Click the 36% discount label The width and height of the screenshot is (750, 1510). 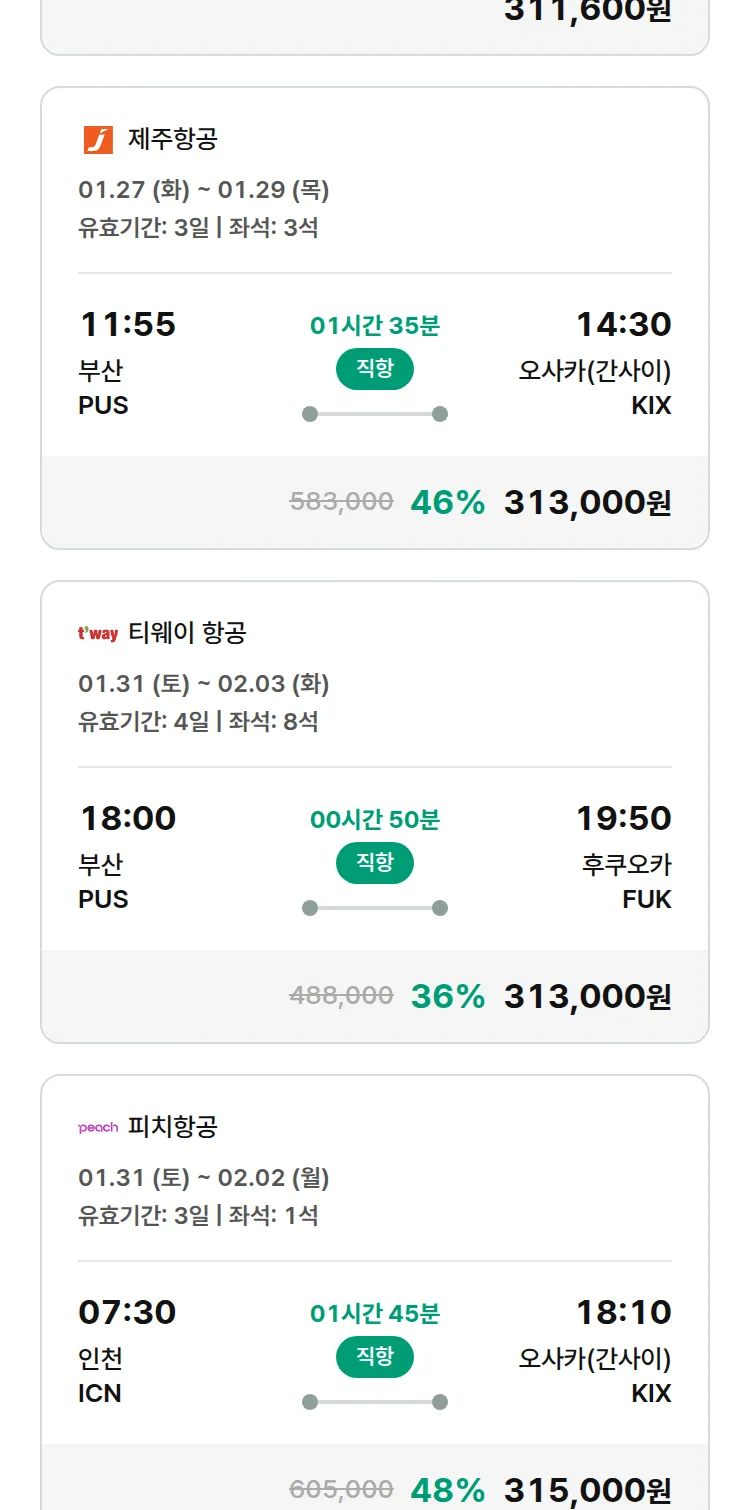[x=447, y=996]
